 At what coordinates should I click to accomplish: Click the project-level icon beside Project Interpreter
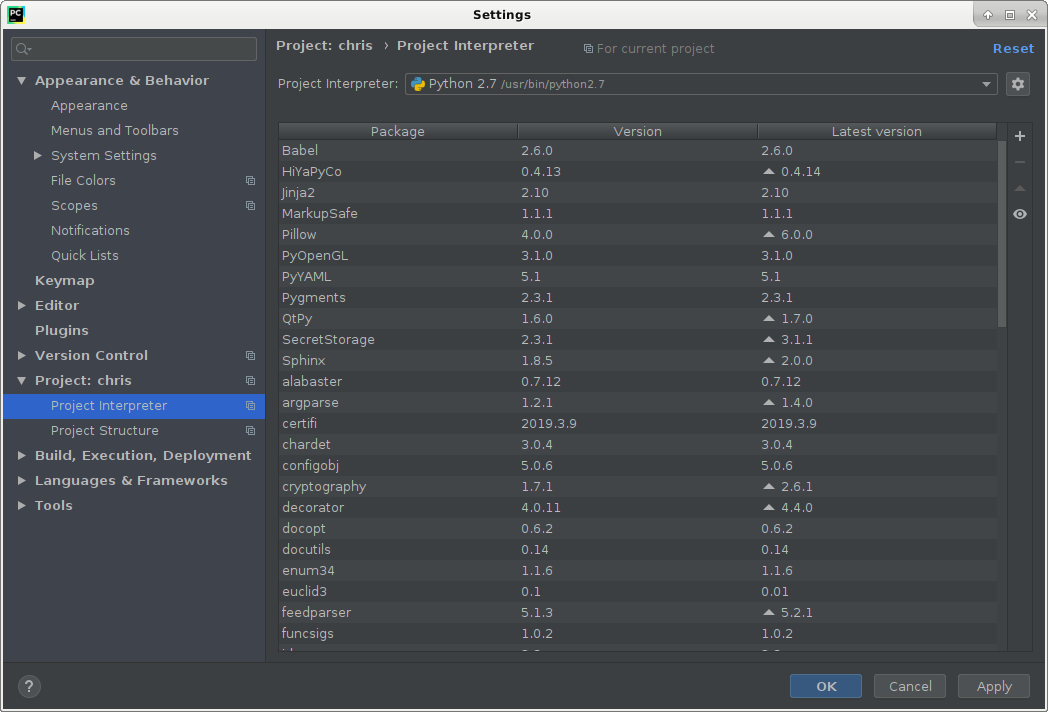(x=251, y=406)
